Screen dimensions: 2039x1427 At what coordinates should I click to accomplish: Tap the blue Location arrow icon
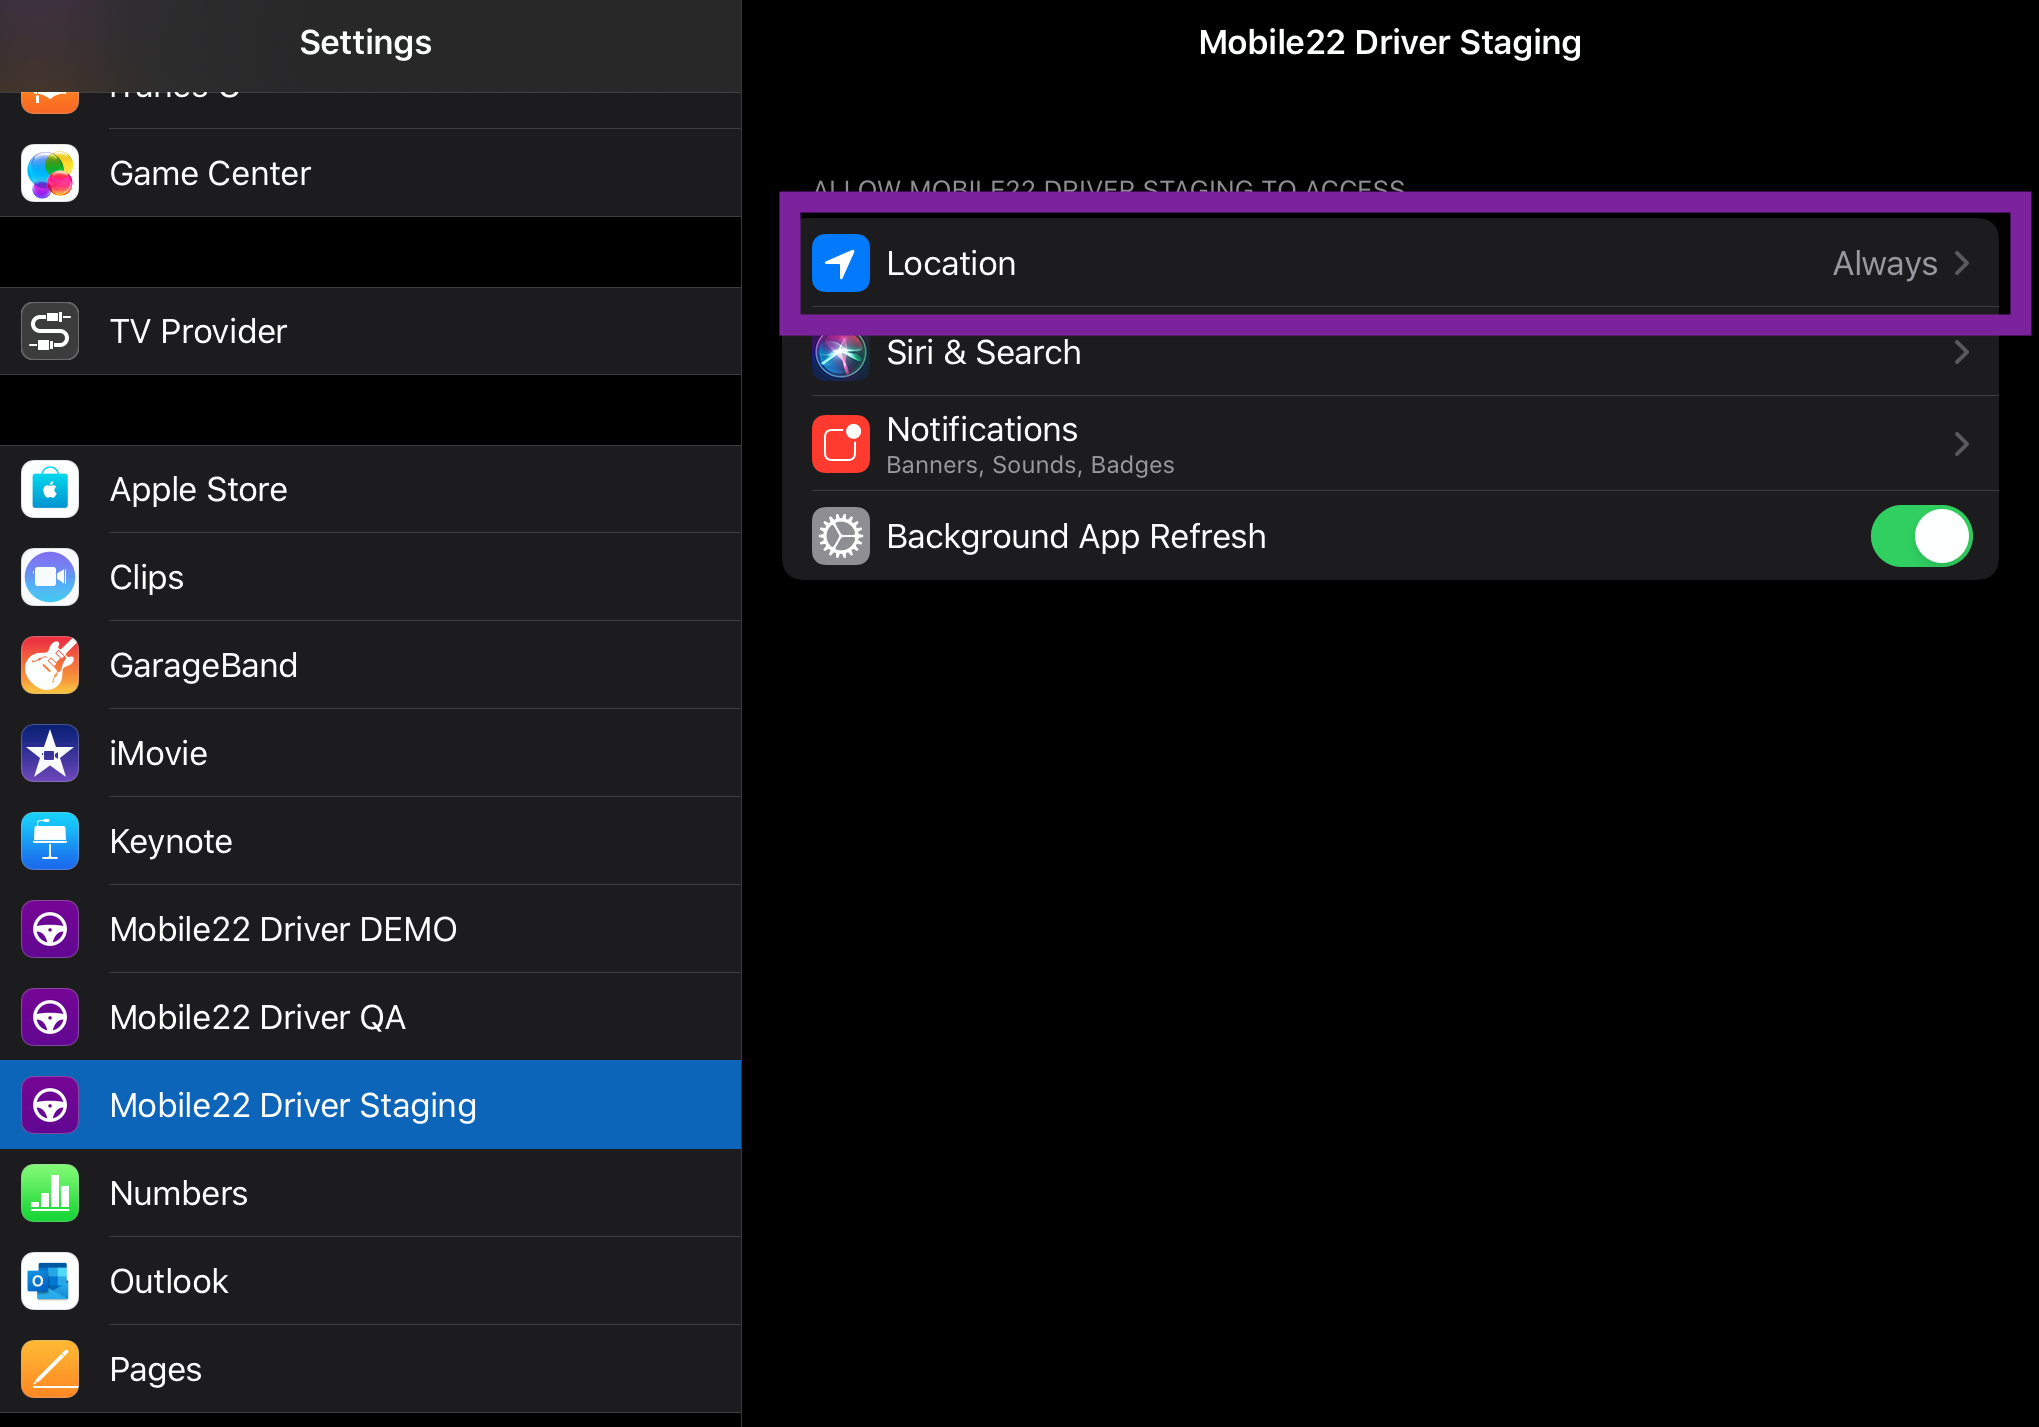[x=840, y=263]
